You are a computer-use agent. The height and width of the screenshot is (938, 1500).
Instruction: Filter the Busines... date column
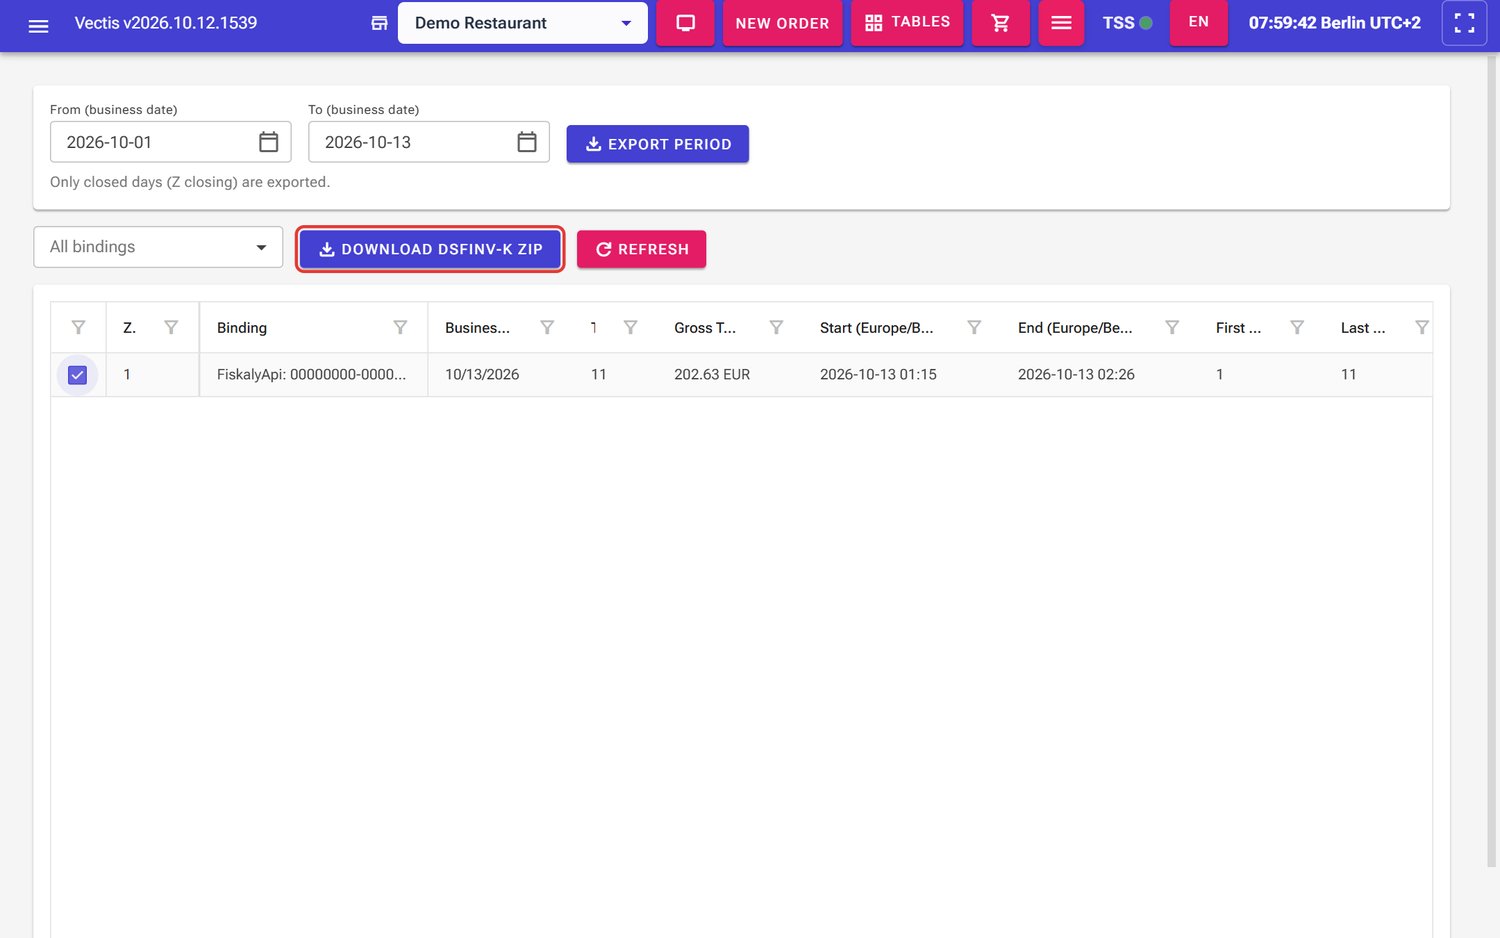coord(547,328)
